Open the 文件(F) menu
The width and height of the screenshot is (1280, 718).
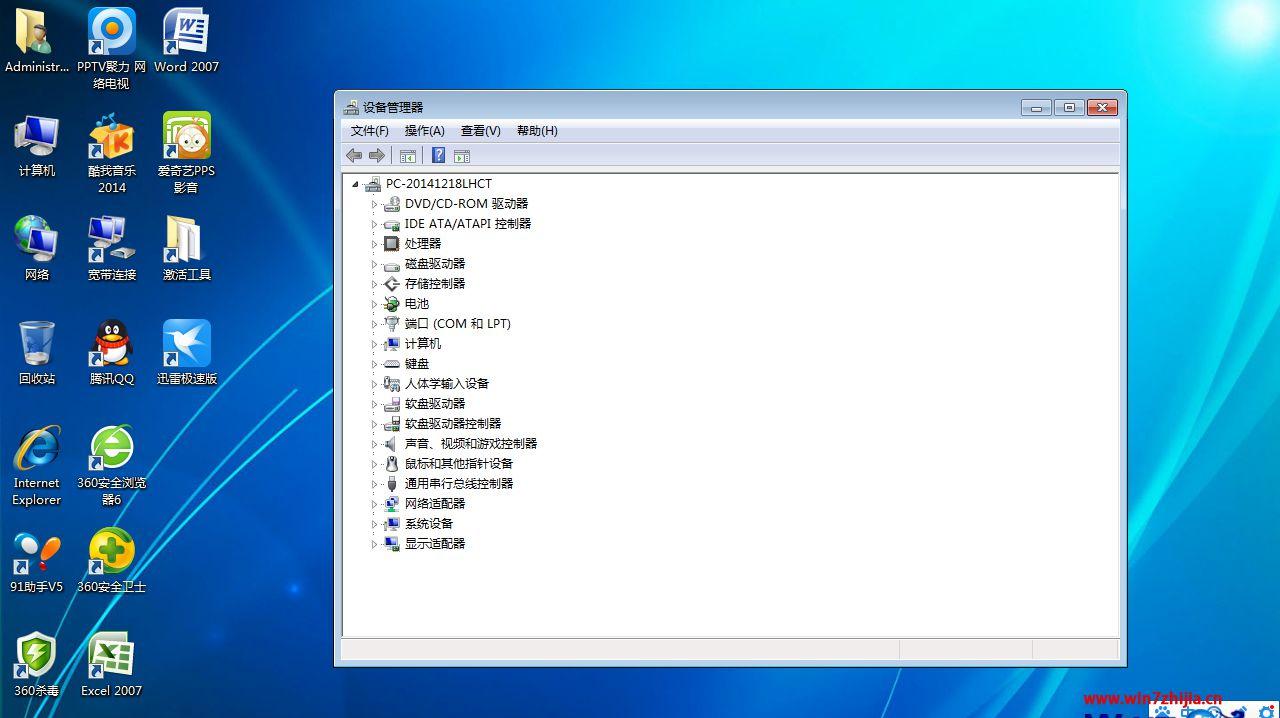click(x=370, y=131)
